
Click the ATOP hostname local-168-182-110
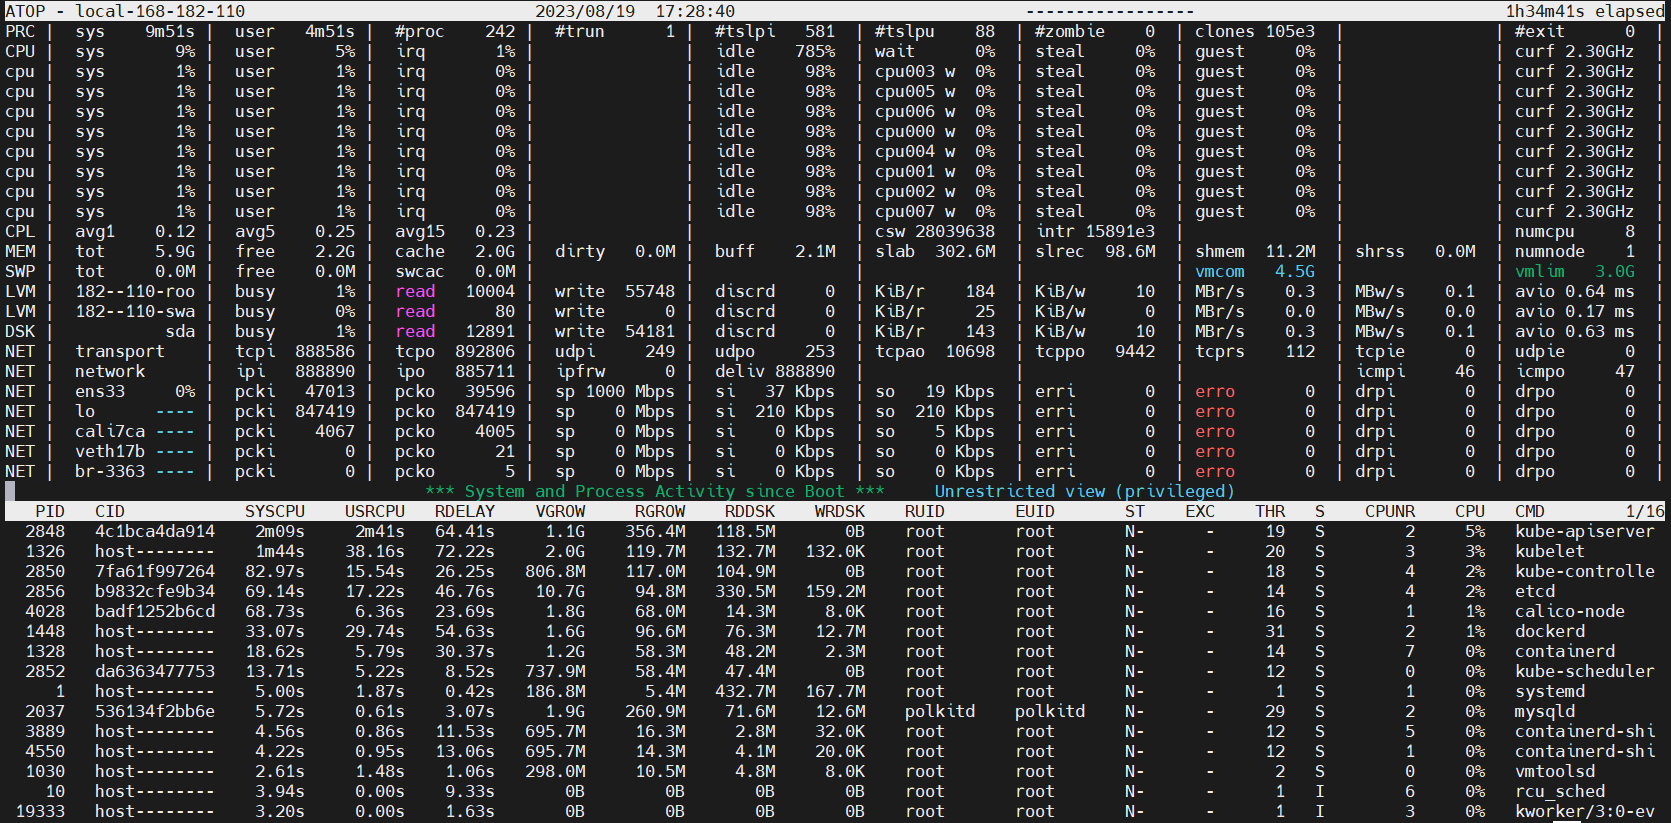click(160, 11)
